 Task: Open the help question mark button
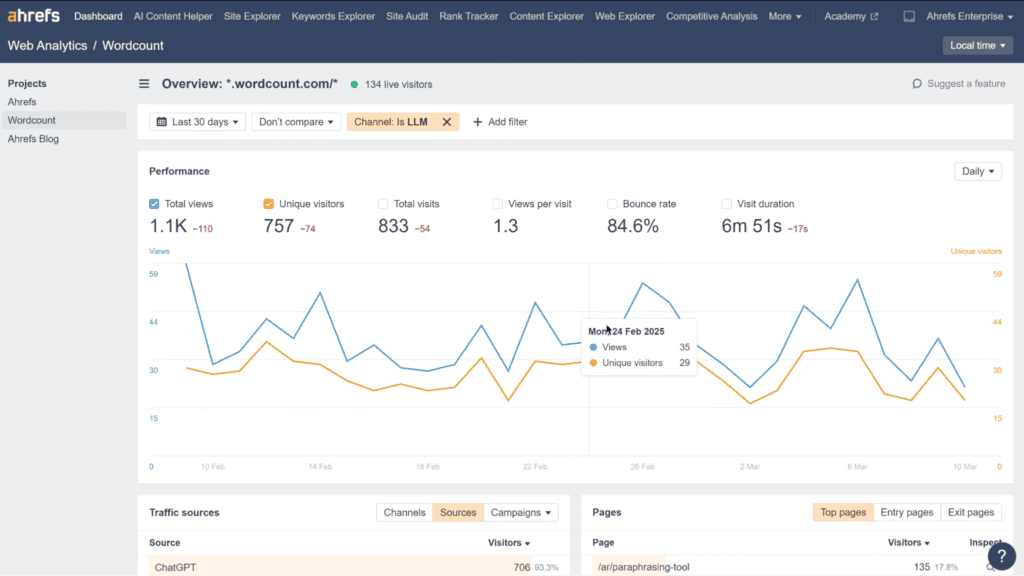click(x=1001, y=556)
